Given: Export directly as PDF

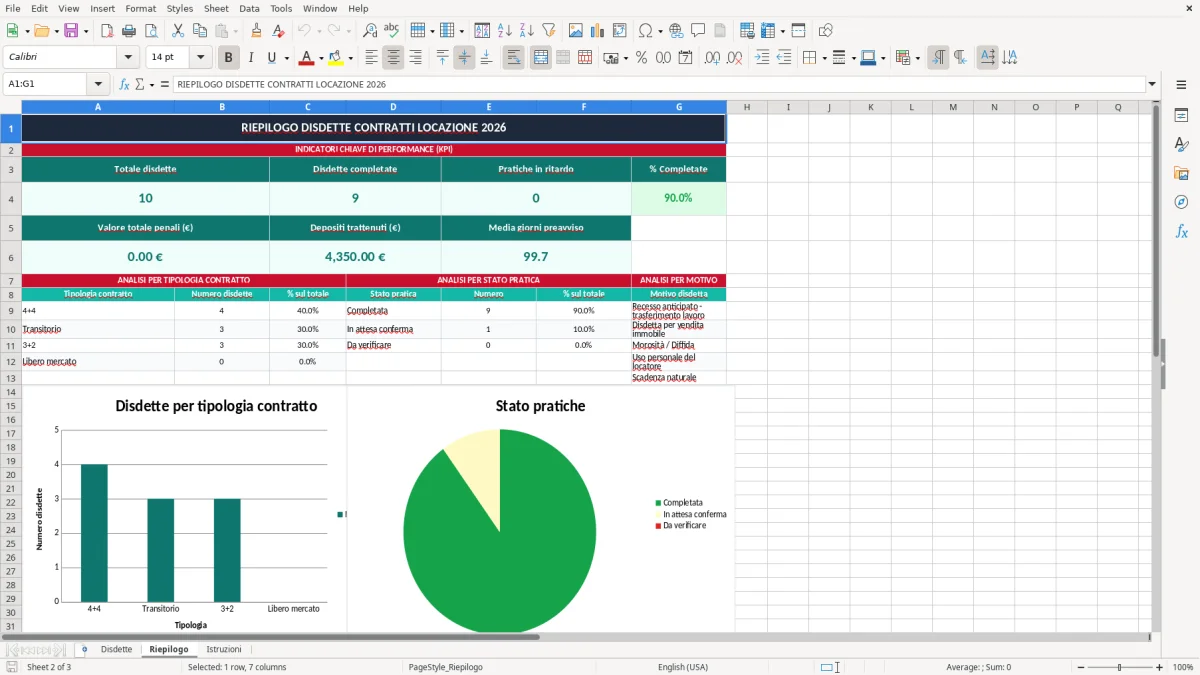Looking at the screenshot, I should click(x=107, y=31).
